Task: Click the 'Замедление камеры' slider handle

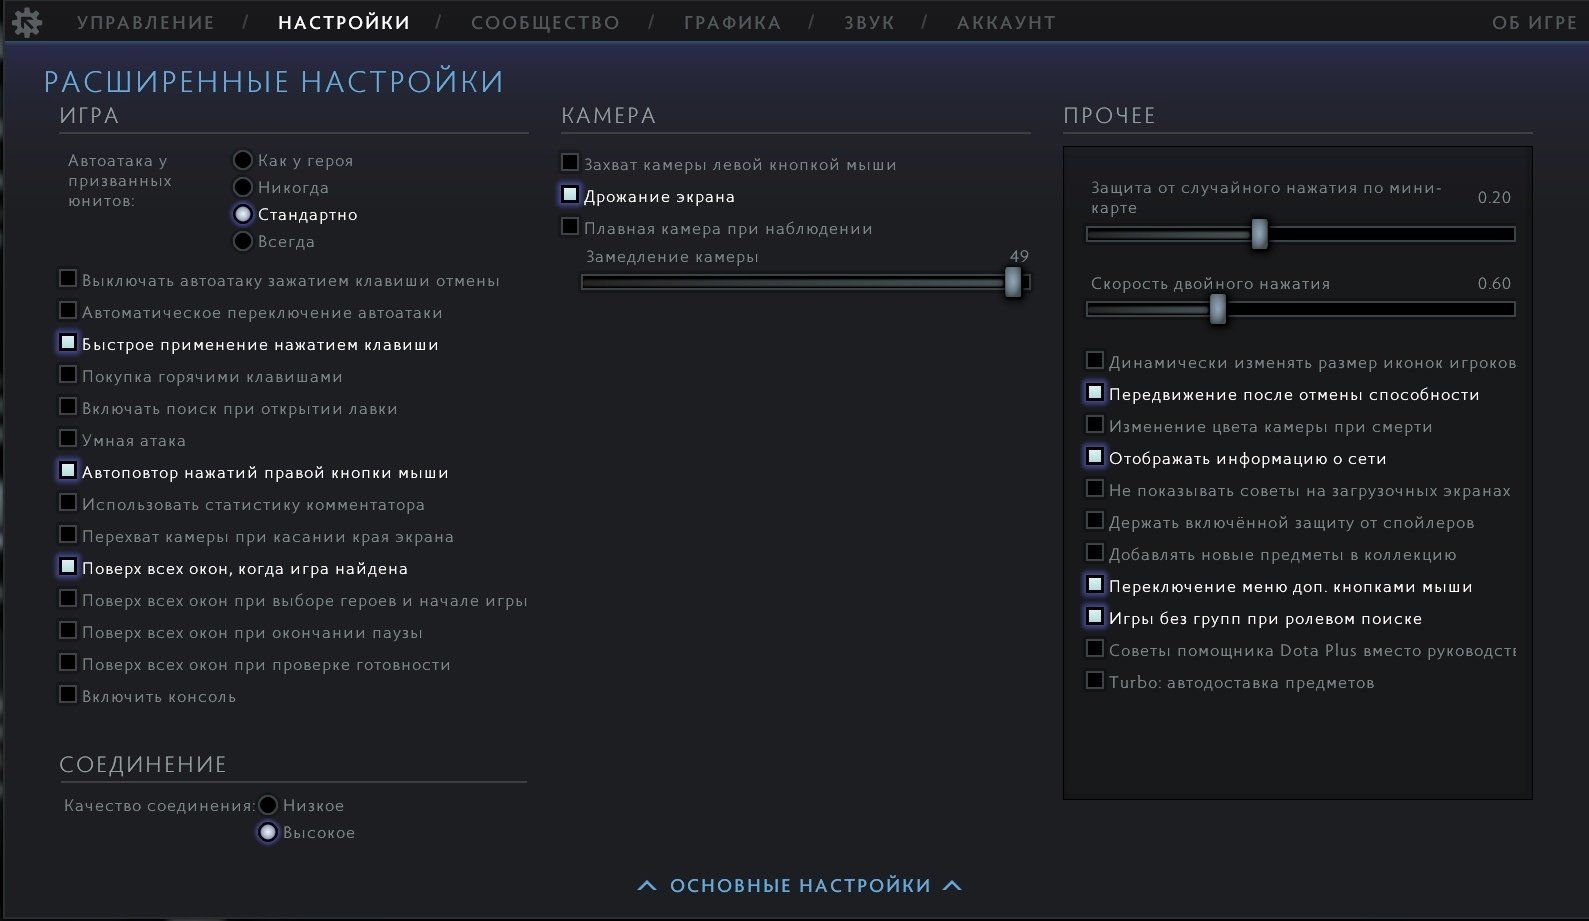Action: (x=1013, y=282)
